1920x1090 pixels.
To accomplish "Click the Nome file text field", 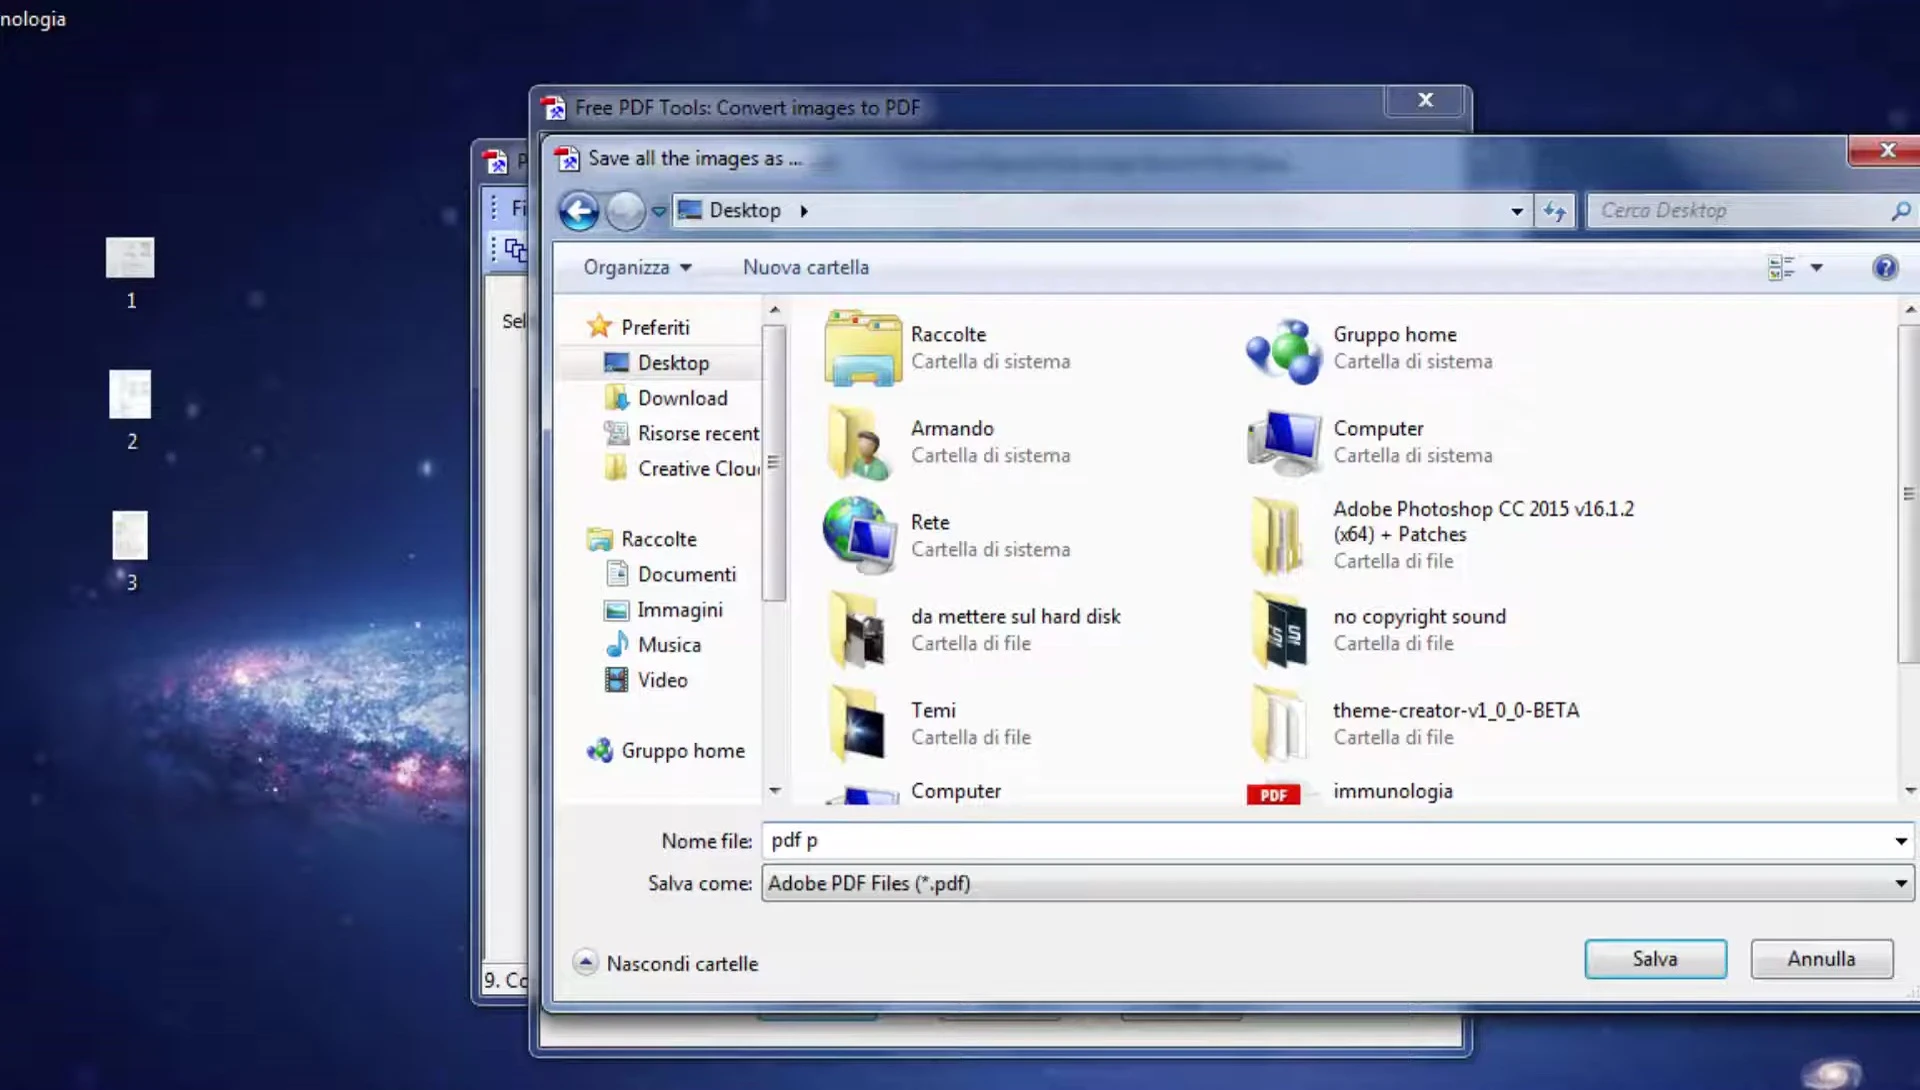I will point(1325,841).
